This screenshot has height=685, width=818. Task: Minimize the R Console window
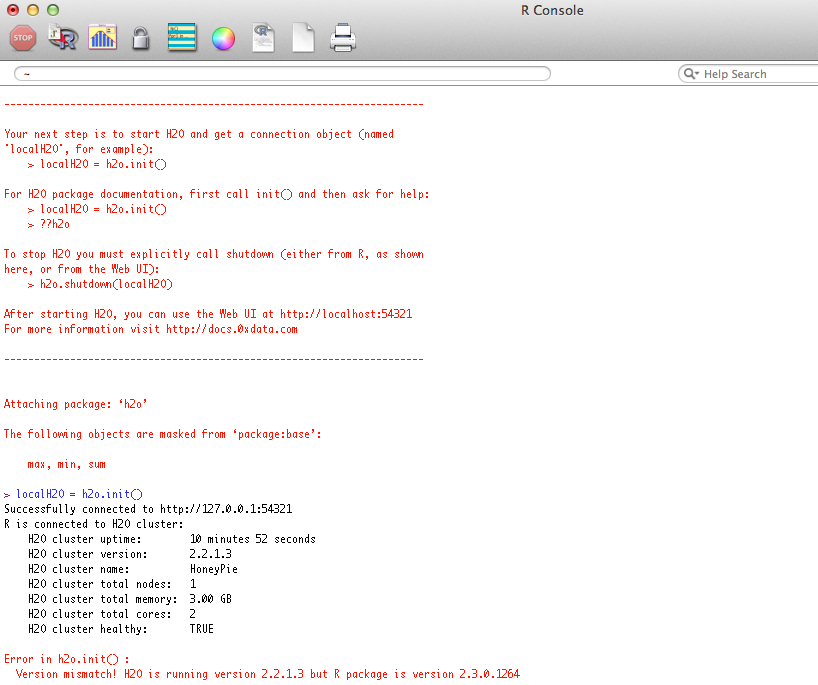(33, 10)
